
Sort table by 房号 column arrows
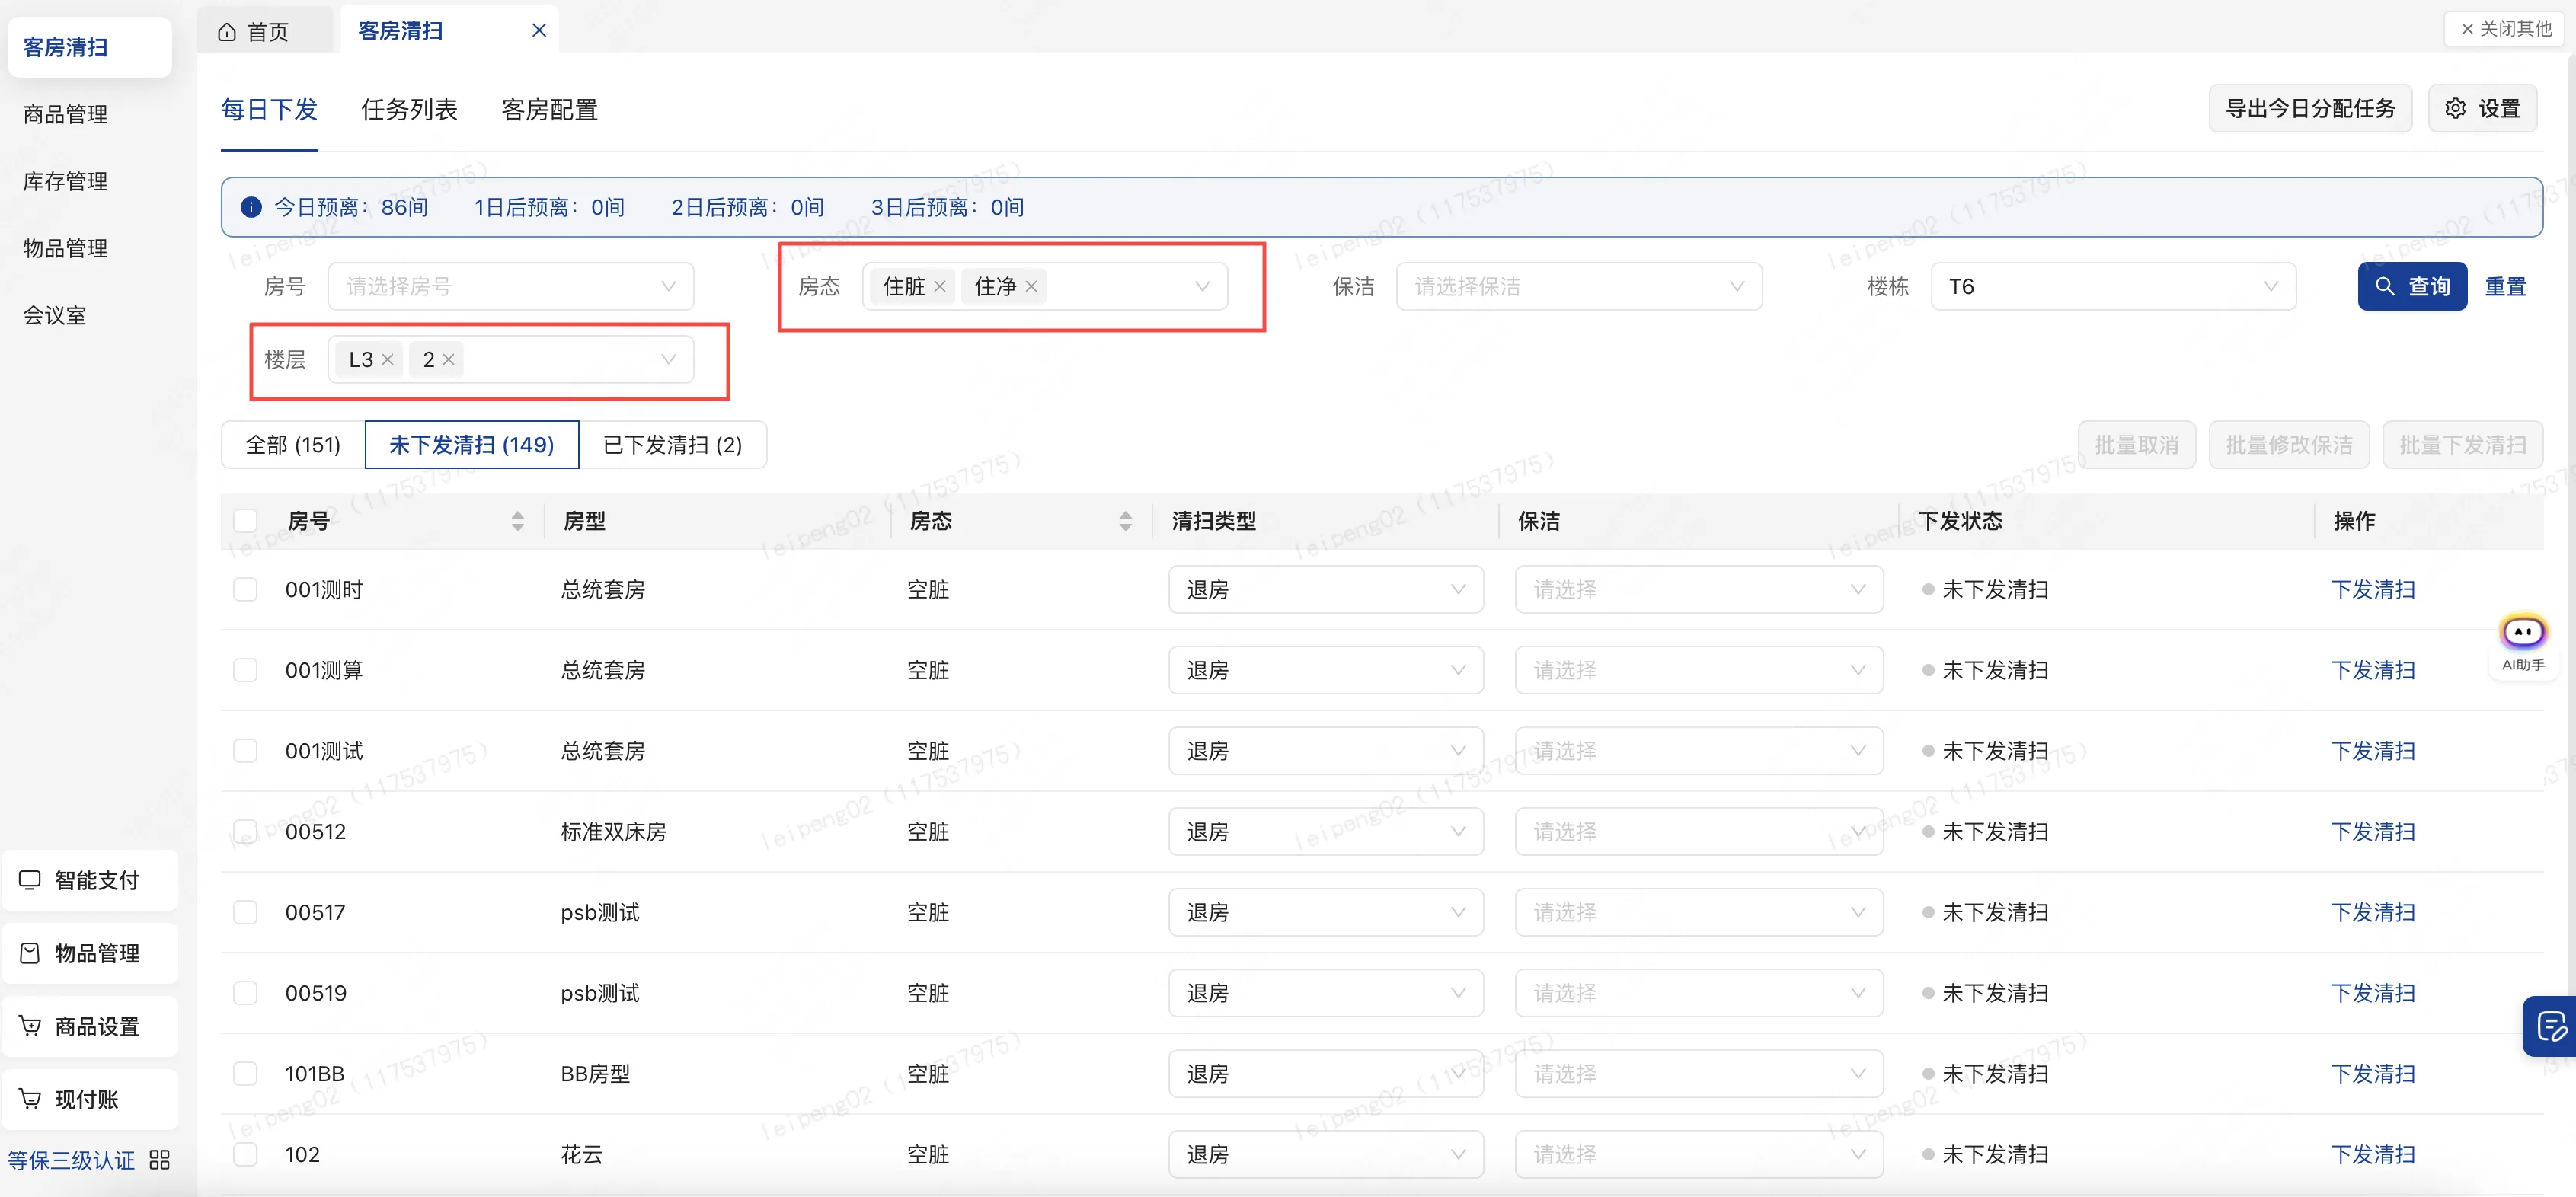coord(517,521)
